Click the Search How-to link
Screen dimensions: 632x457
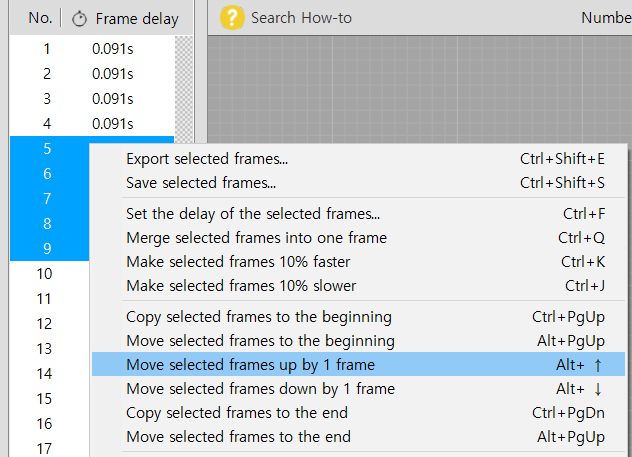point(301,18)
